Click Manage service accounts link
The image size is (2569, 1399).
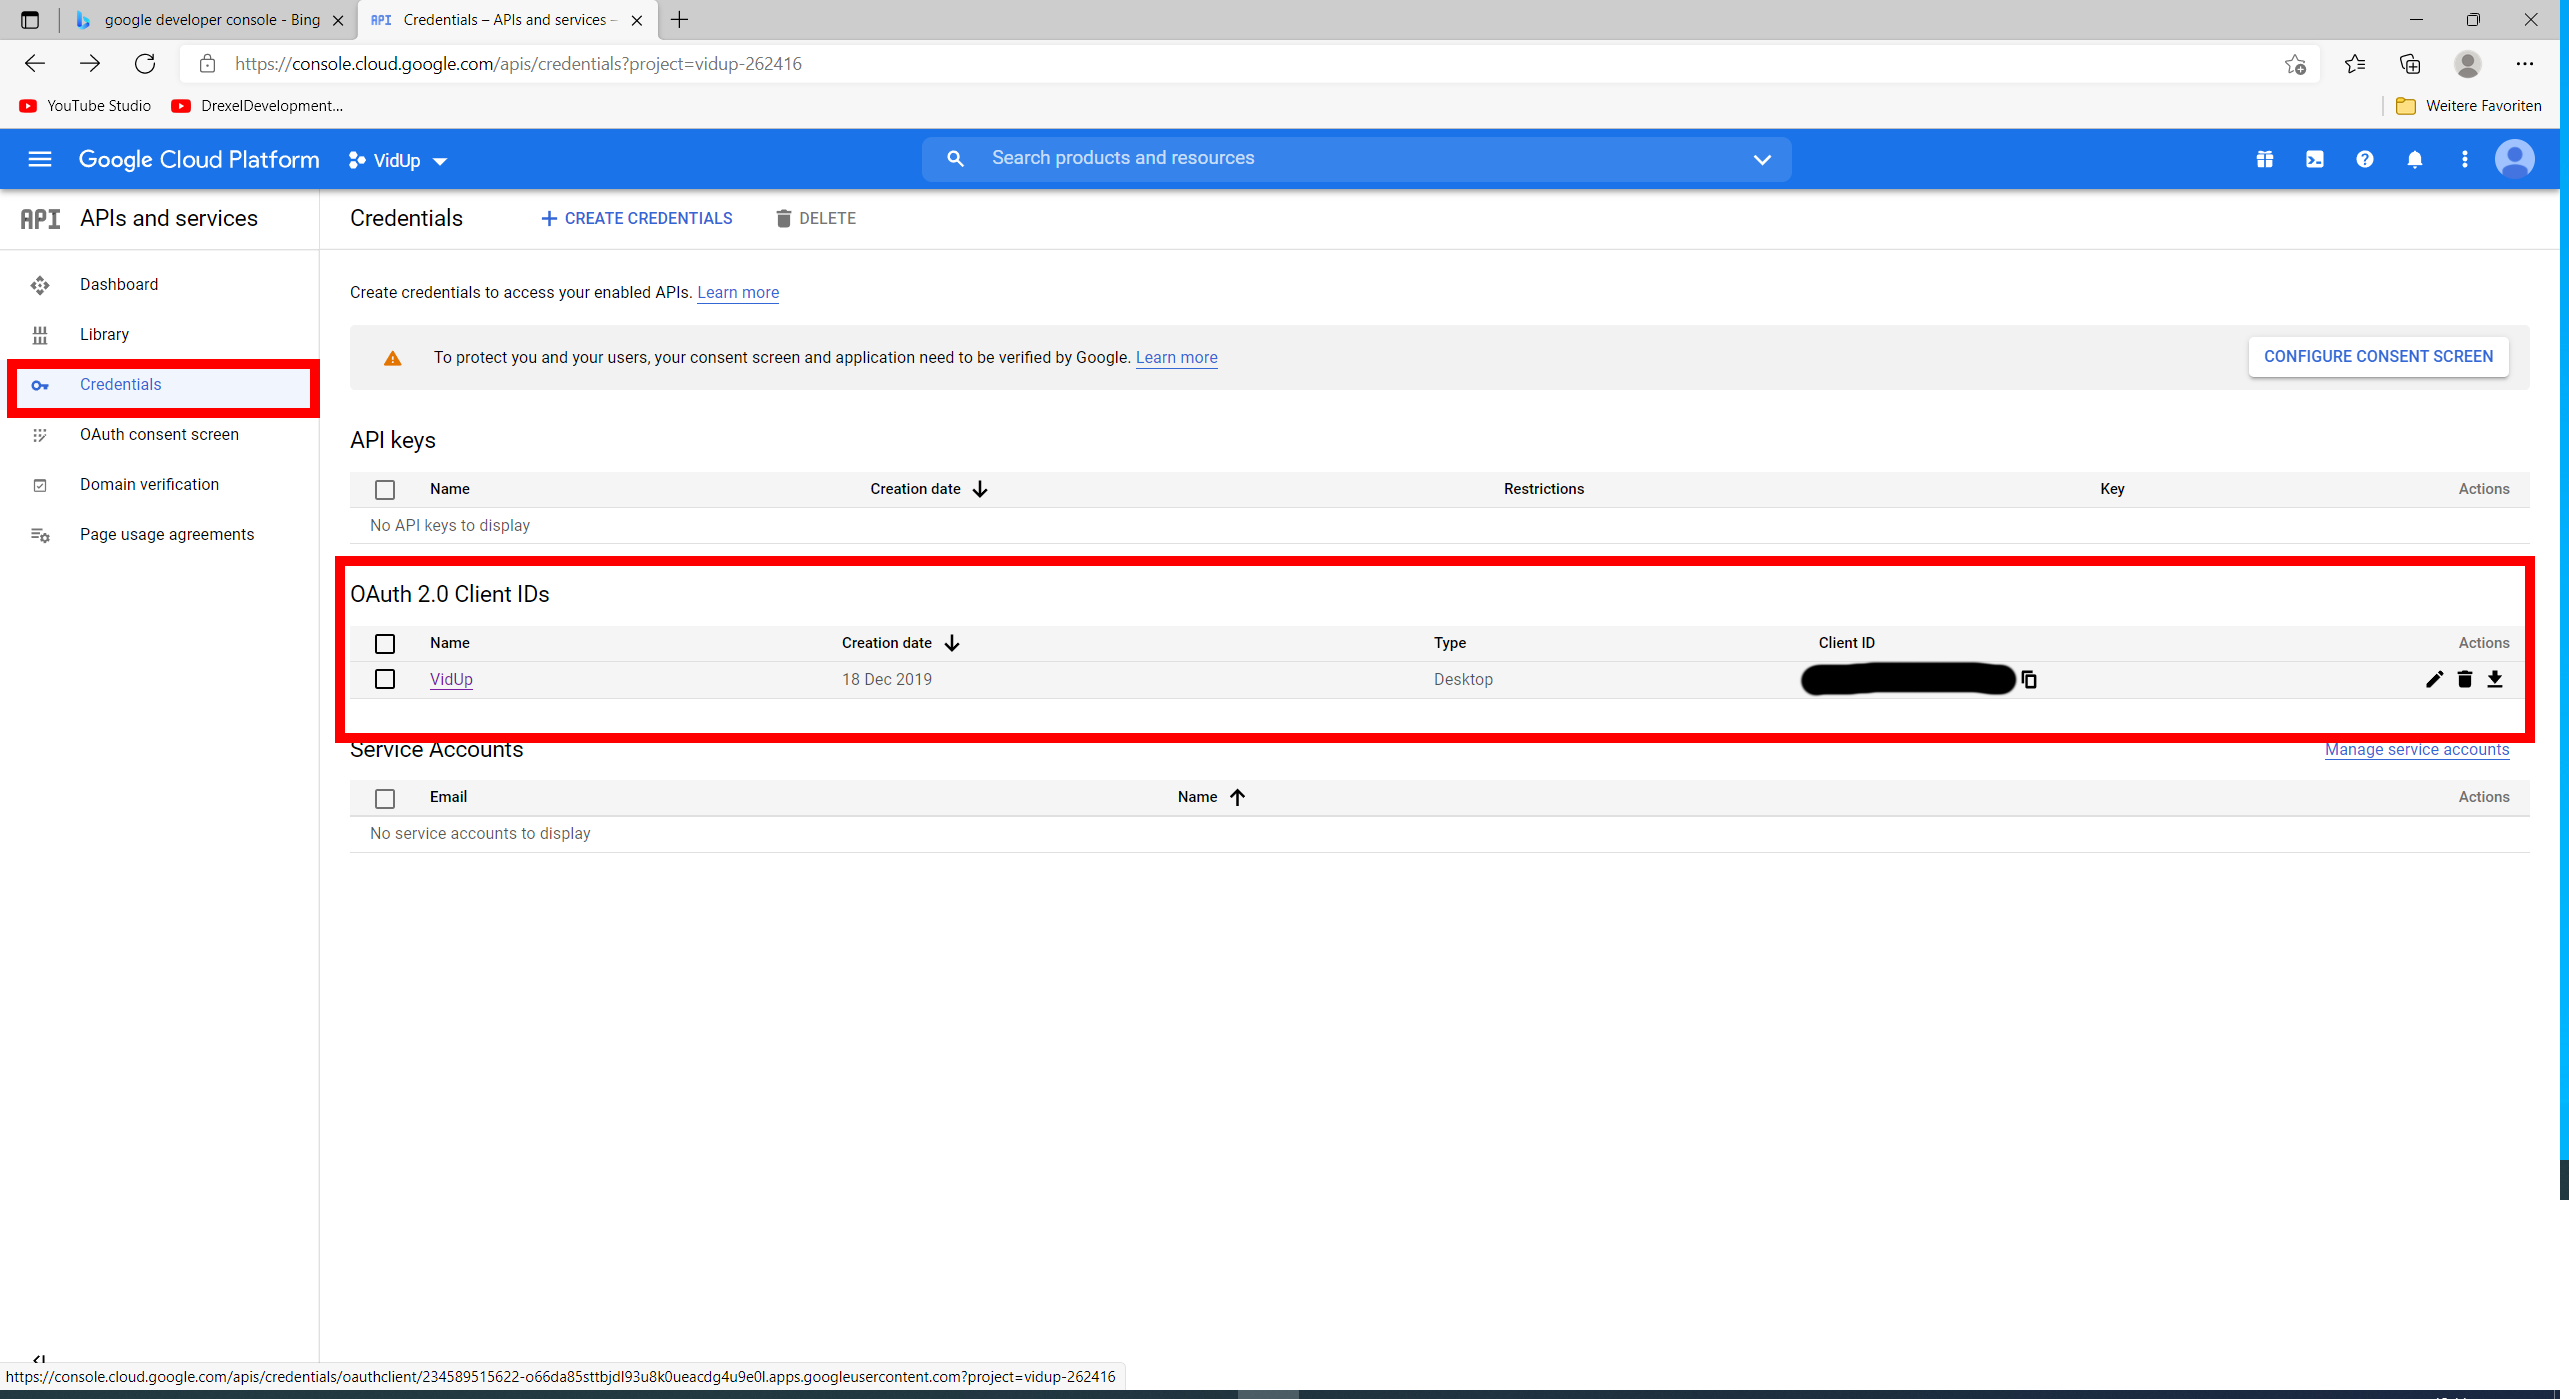tap(2417, 750)
